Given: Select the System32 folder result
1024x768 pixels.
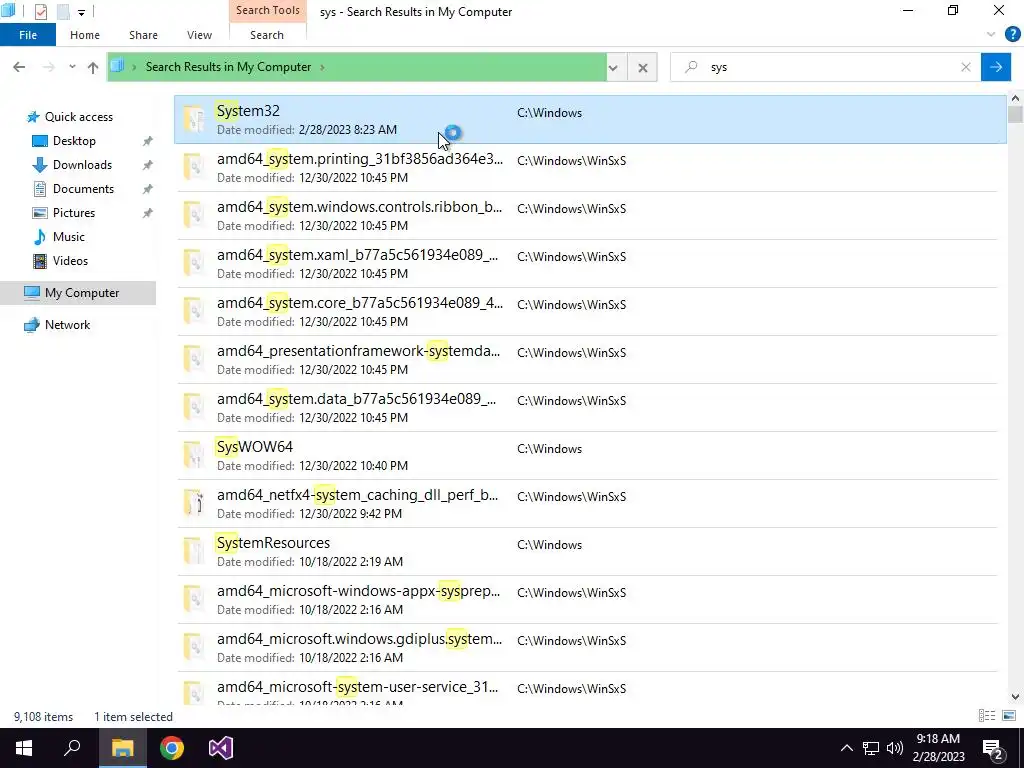Looking at the screenshot, I should pyautogui.click(x=590, y=120).
